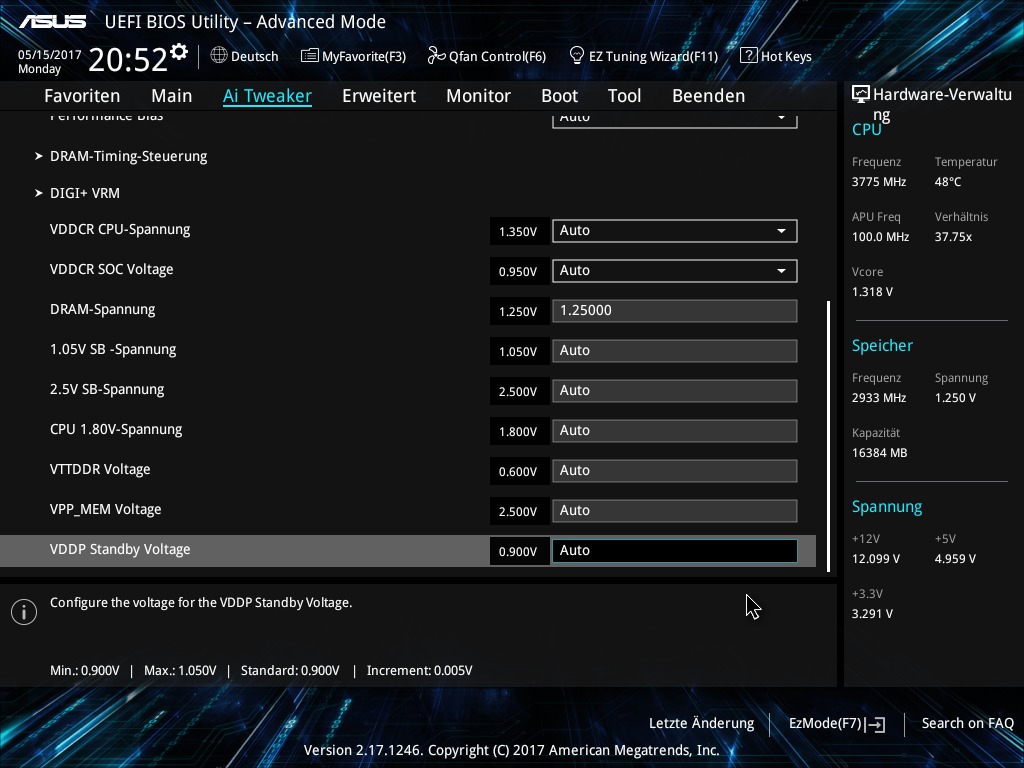Viewport: 1024px width, 768px height.
Task: Select the VTTDDR Voltage label
Action: (x=100, y=470)
